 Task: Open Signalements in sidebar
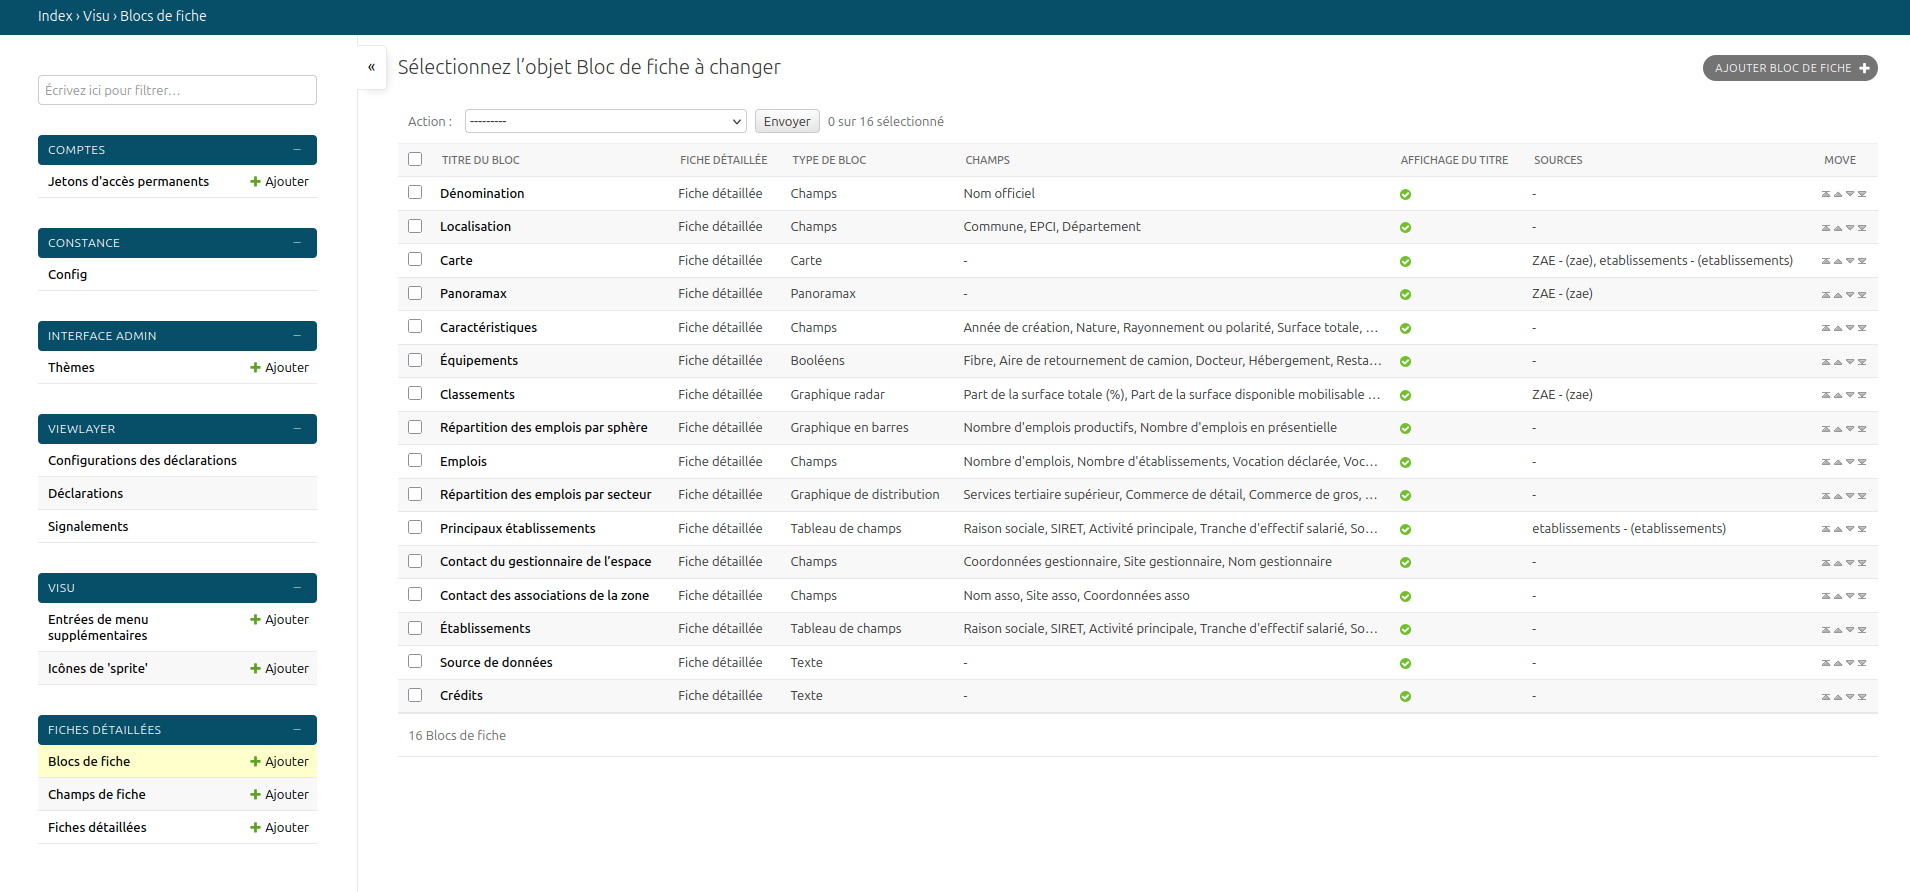(88, 527)
